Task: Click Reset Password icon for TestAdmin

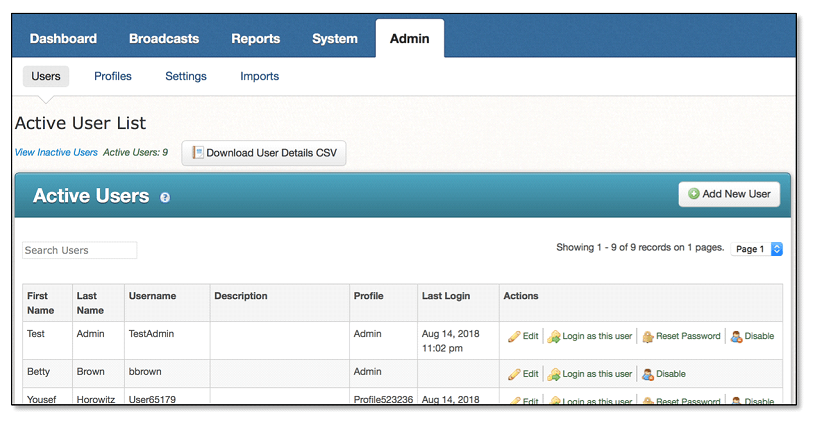Action: pos(648,336)
